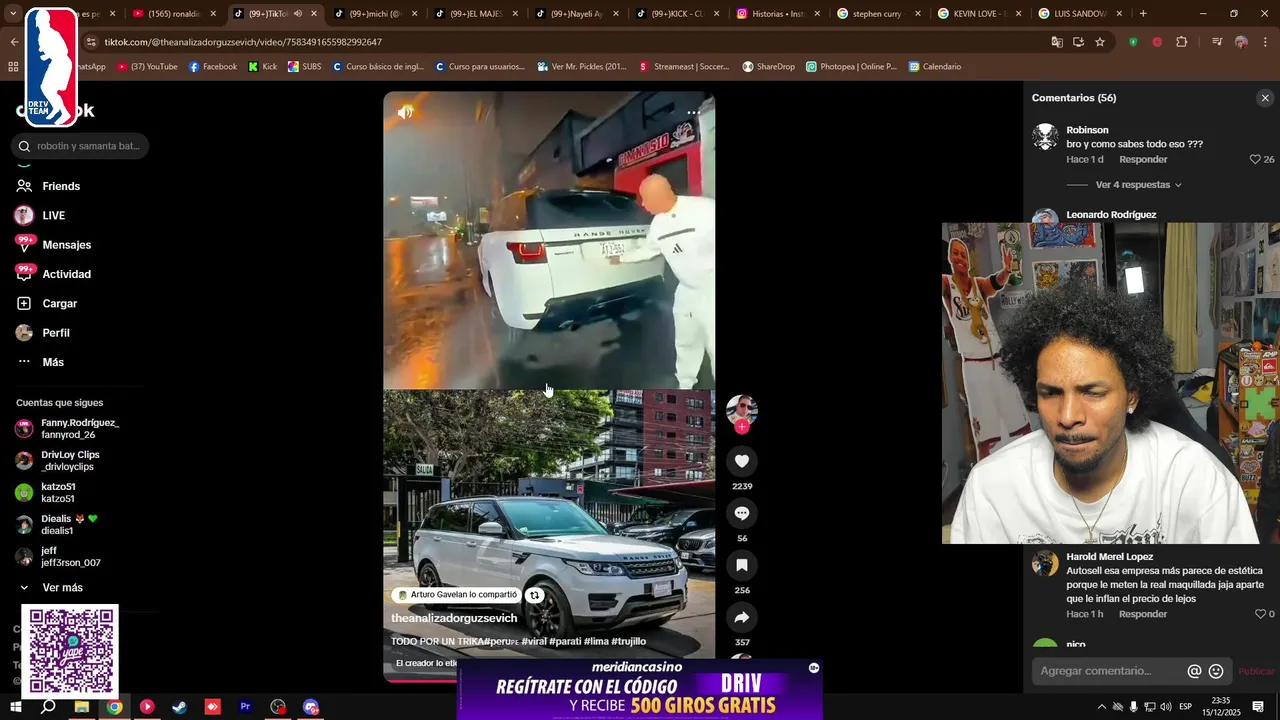Screen dimensions: 1280x720
Task: Click repost icon next to Arturo Gavelan
Action: pyautogui.click(x=535, y=595)
